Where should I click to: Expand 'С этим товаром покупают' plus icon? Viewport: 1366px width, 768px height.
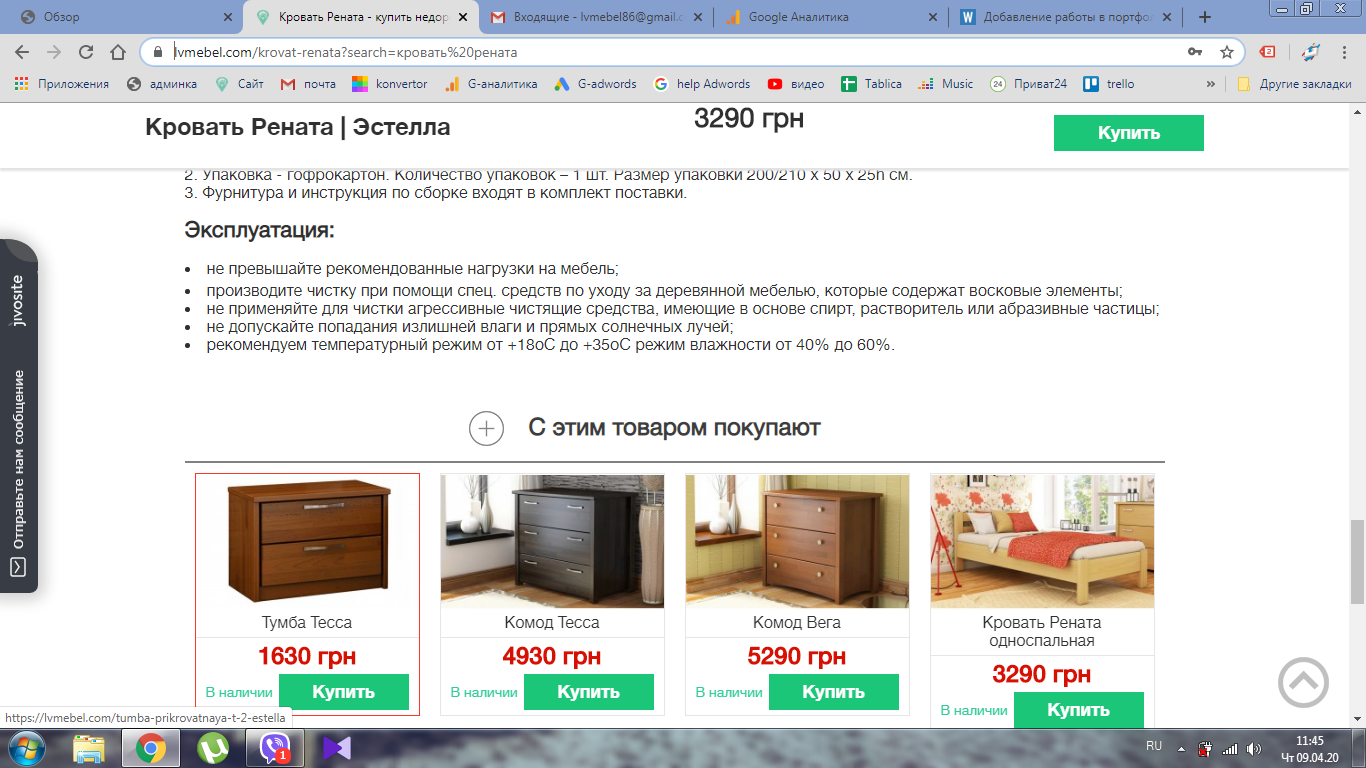[486, 428]
